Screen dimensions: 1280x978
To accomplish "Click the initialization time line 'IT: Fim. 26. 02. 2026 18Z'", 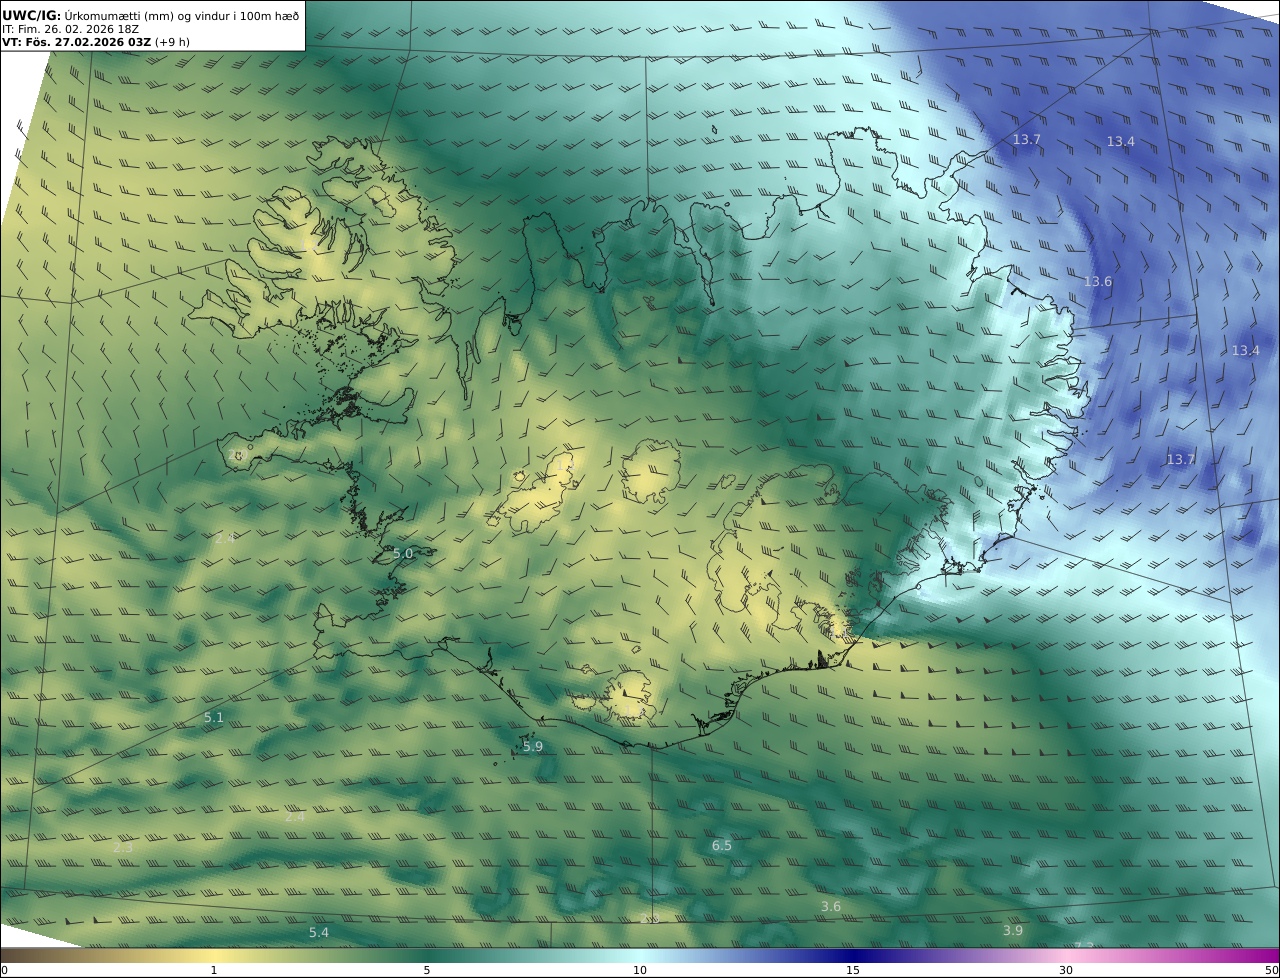I will click(70, 29).
